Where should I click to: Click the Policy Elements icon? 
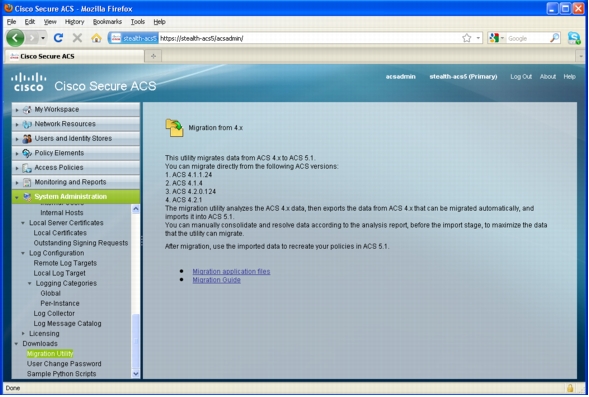coord(27,153)
